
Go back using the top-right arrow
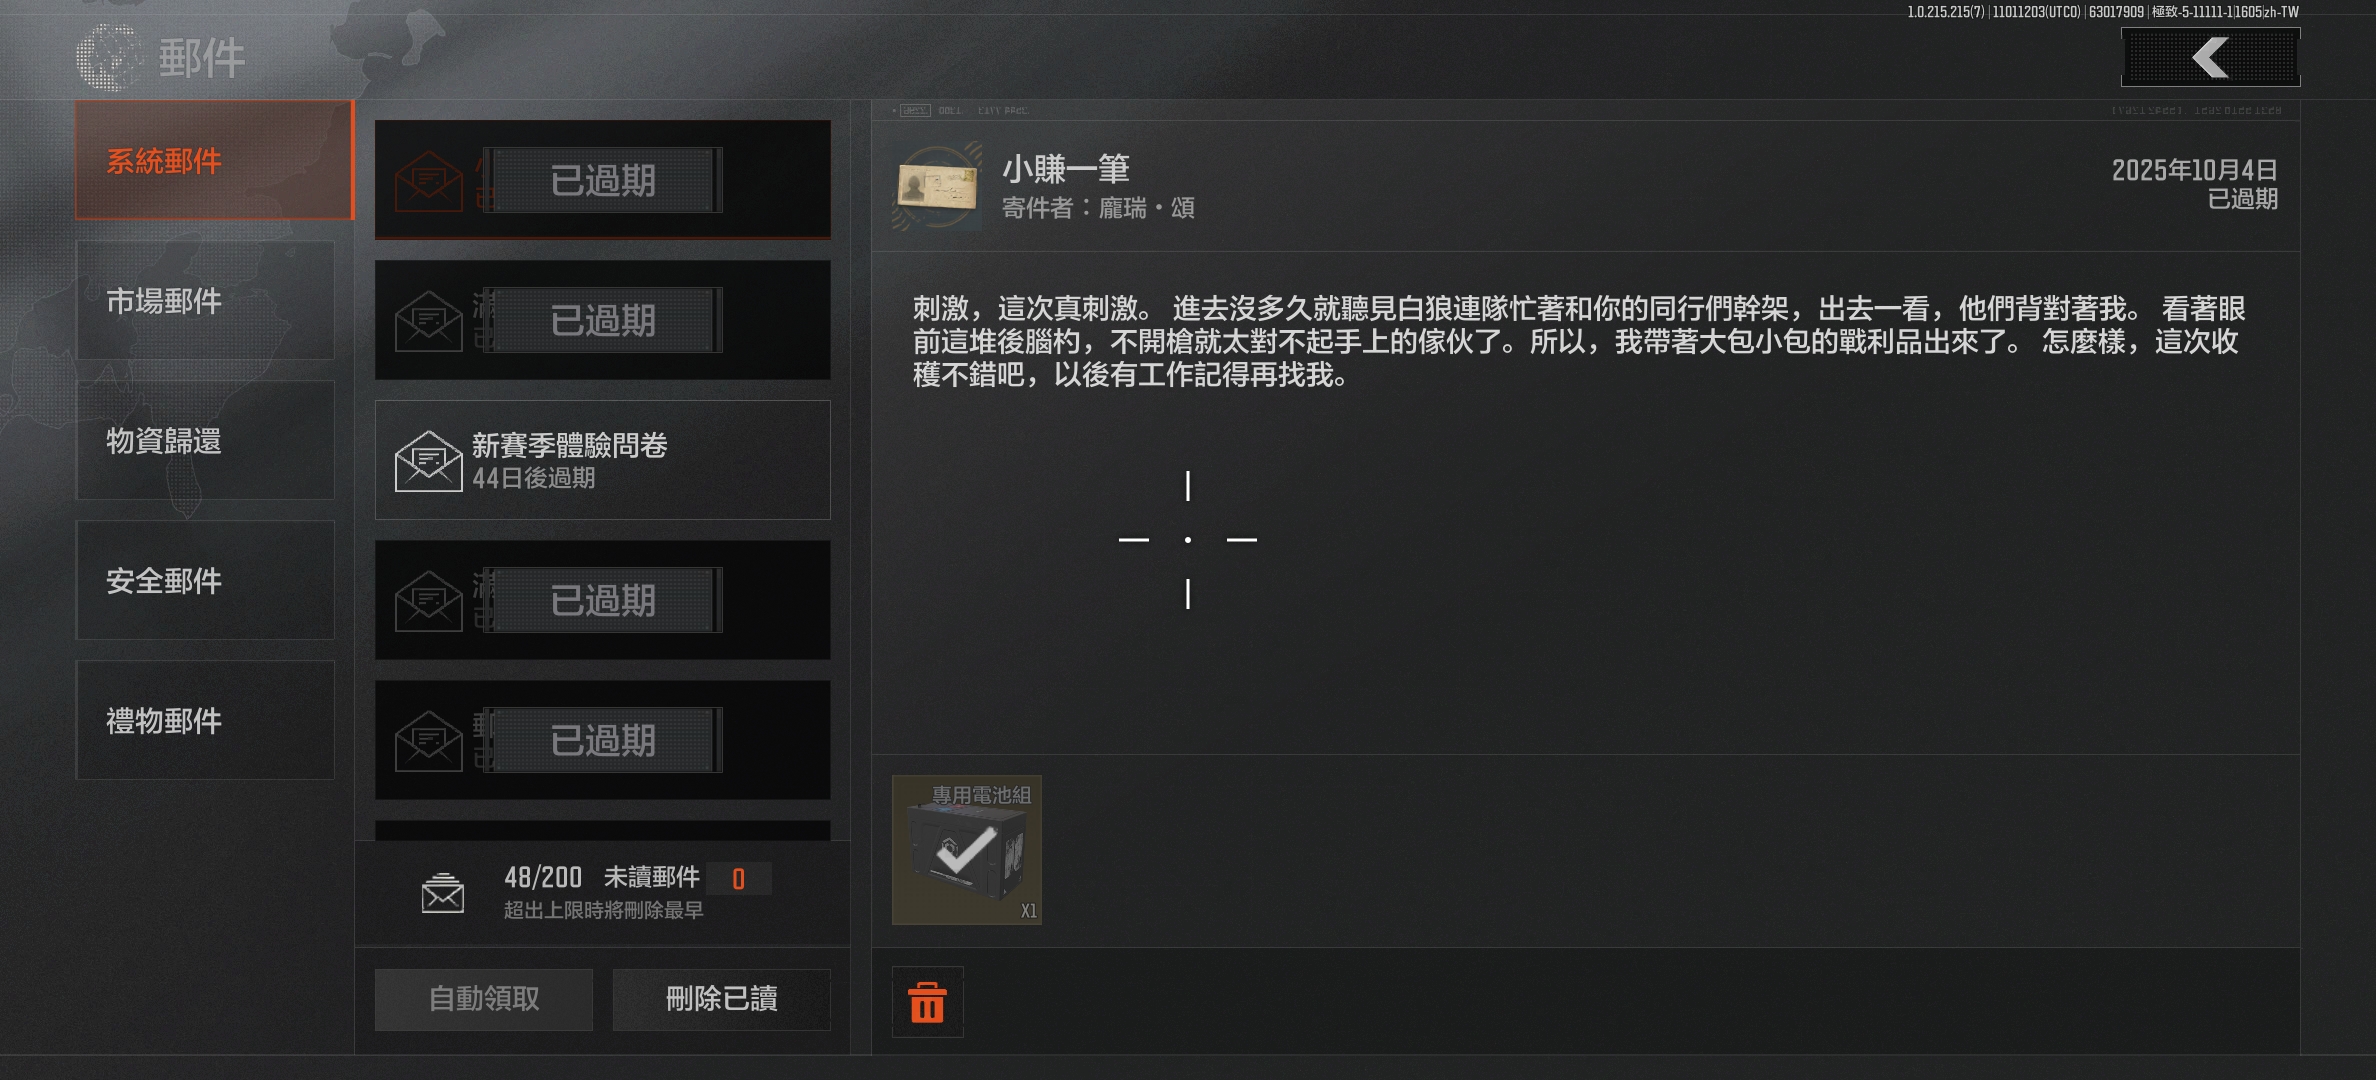(2210, 57)
